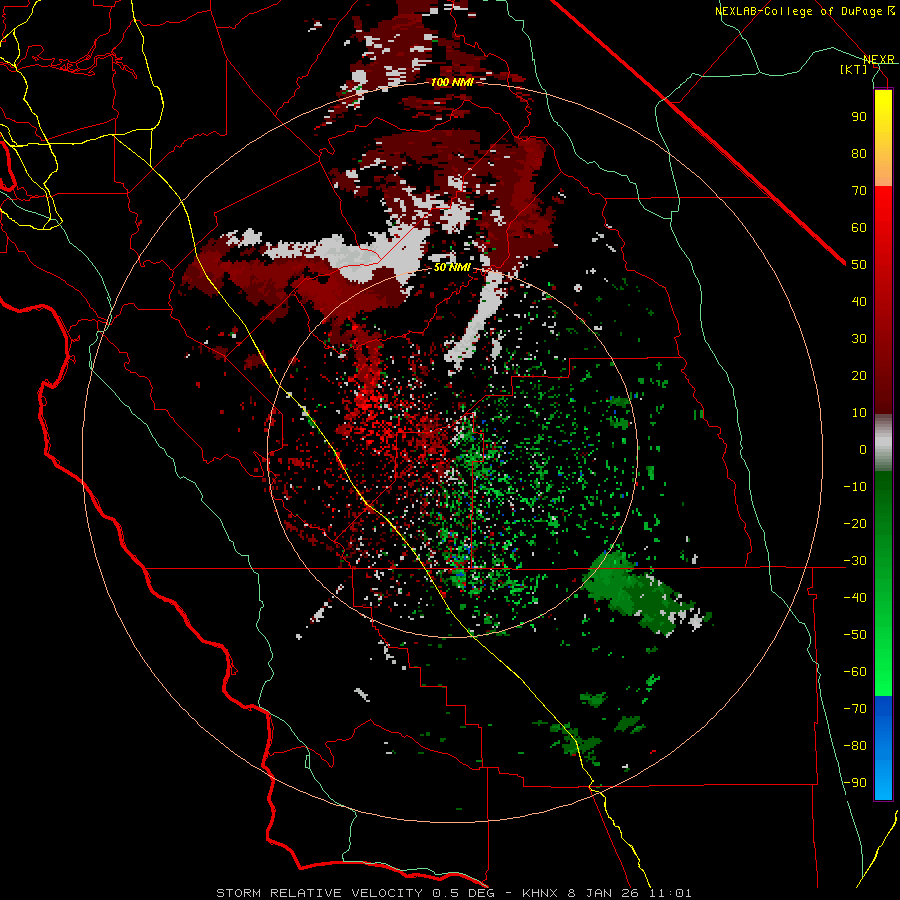This screenshot has height=900, width=900.
Task: Click the 80 value on velocity scale
Action: 859,153
